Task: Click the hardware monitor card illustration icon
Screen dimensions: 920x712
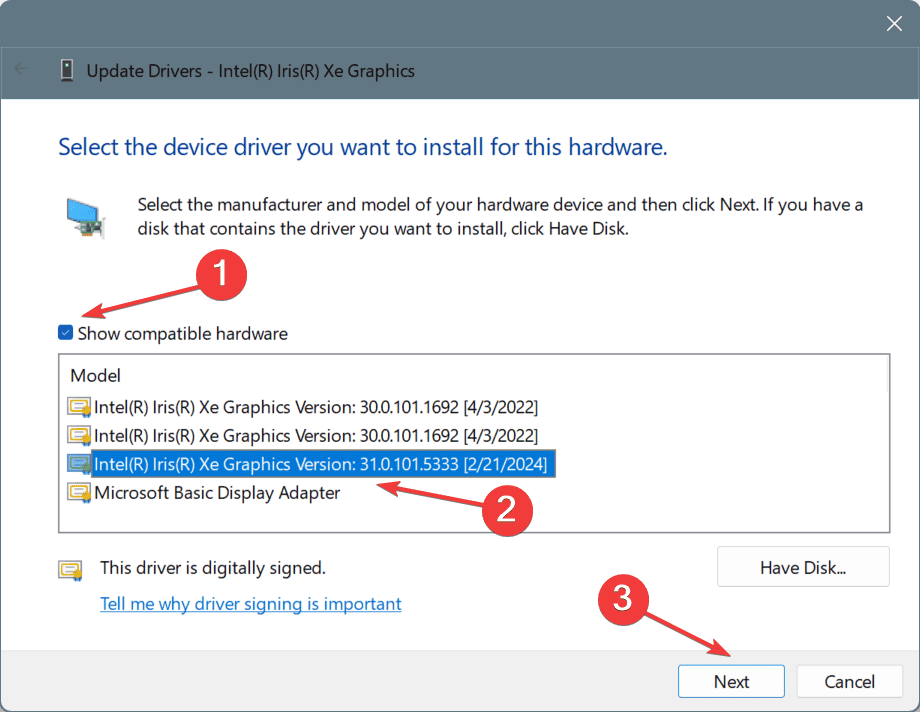Action: [x=86, y=218]
